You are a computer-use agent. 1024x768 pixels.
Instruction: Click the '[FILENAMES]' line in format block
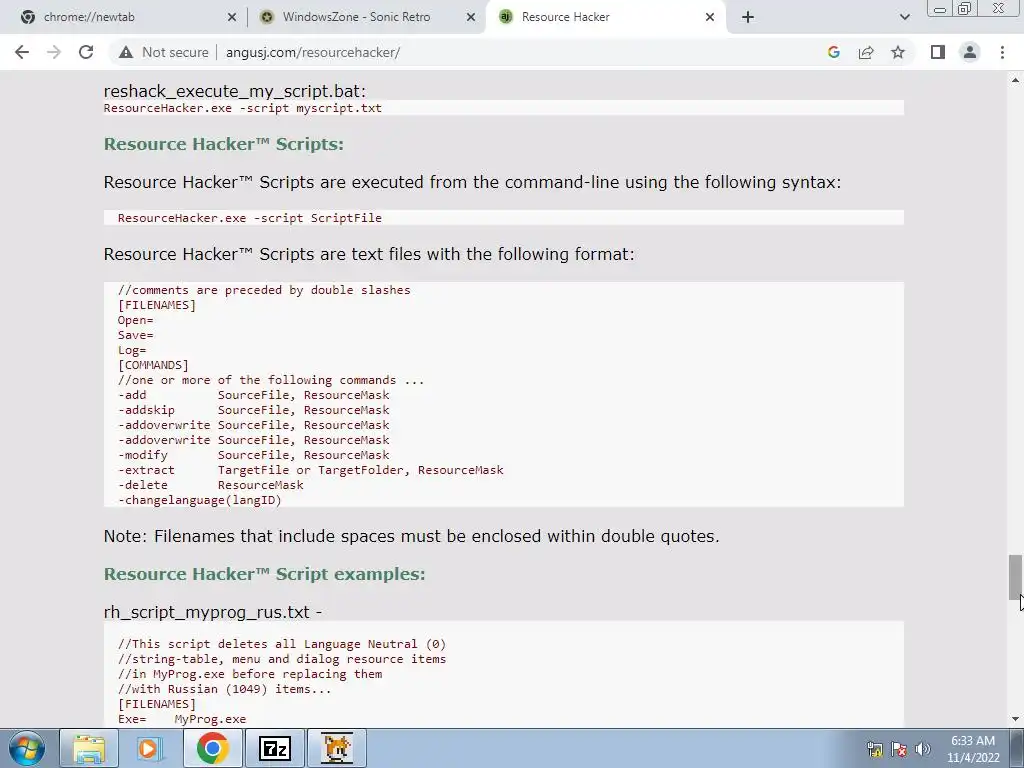point(157,305)
